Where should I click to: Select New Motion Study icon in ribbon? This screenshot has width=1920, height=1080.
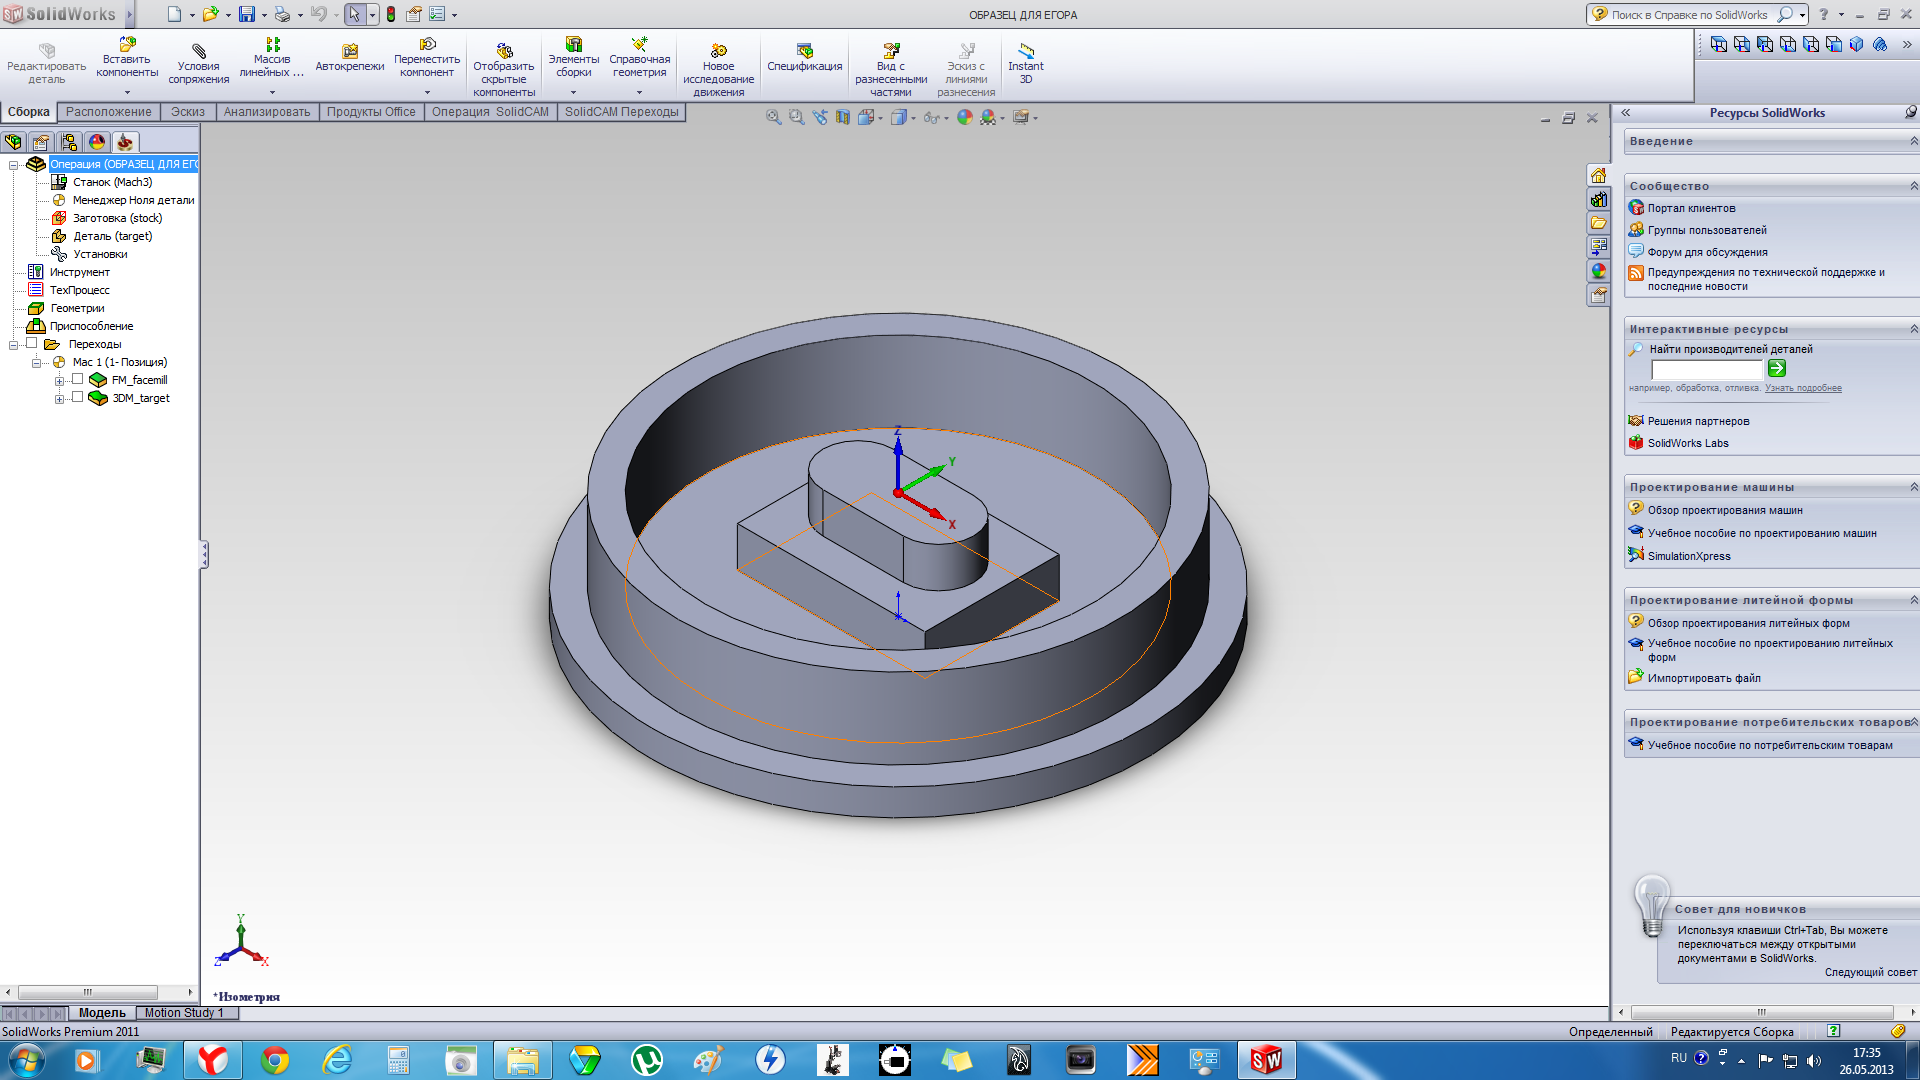[x=718, y=50]
